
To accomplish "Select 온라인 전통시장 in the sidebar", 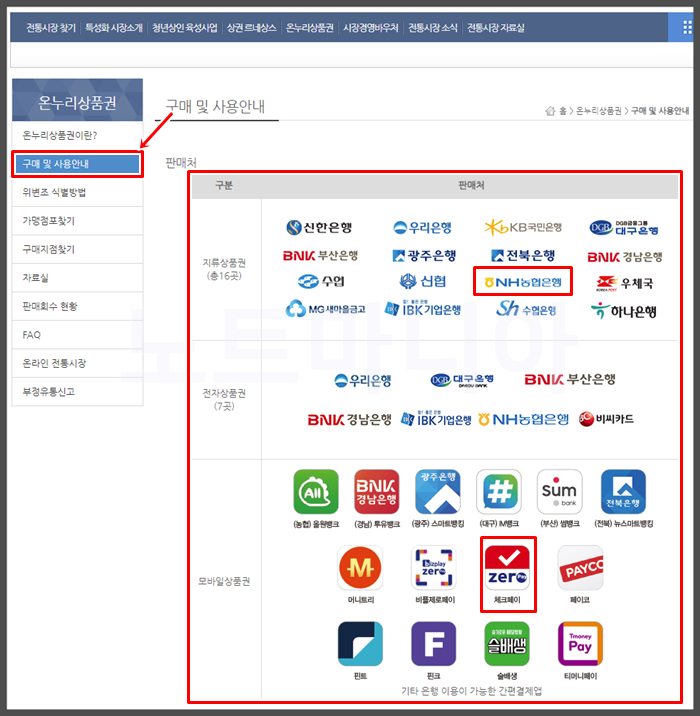I will tap(77, 363).
